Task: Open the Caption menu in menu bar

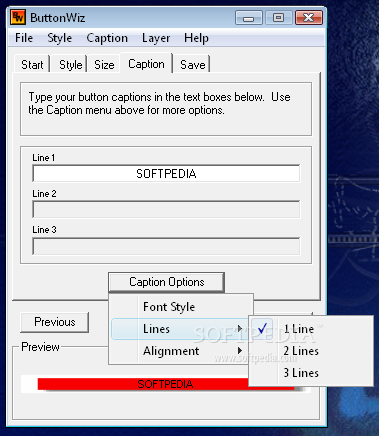Action: click(x=107, y=38)
